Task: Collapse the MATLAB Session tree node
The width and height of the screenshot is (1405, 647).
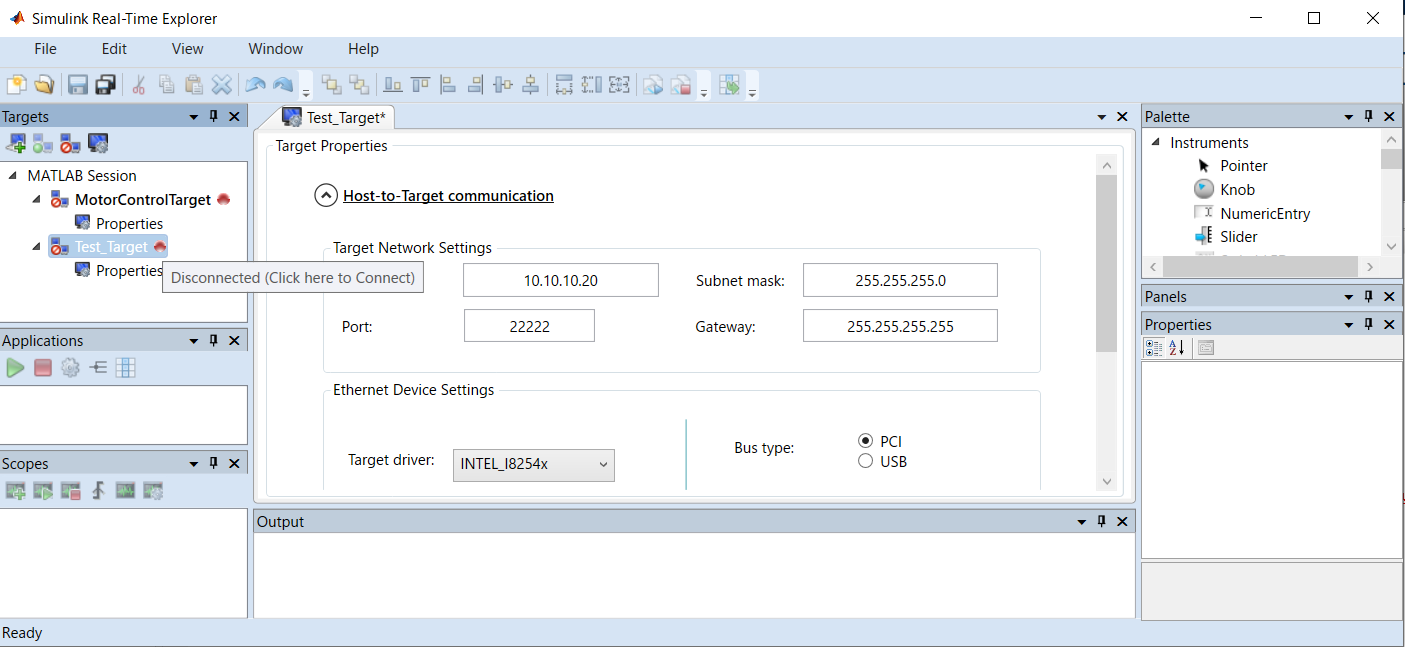Action: (13, 175)
